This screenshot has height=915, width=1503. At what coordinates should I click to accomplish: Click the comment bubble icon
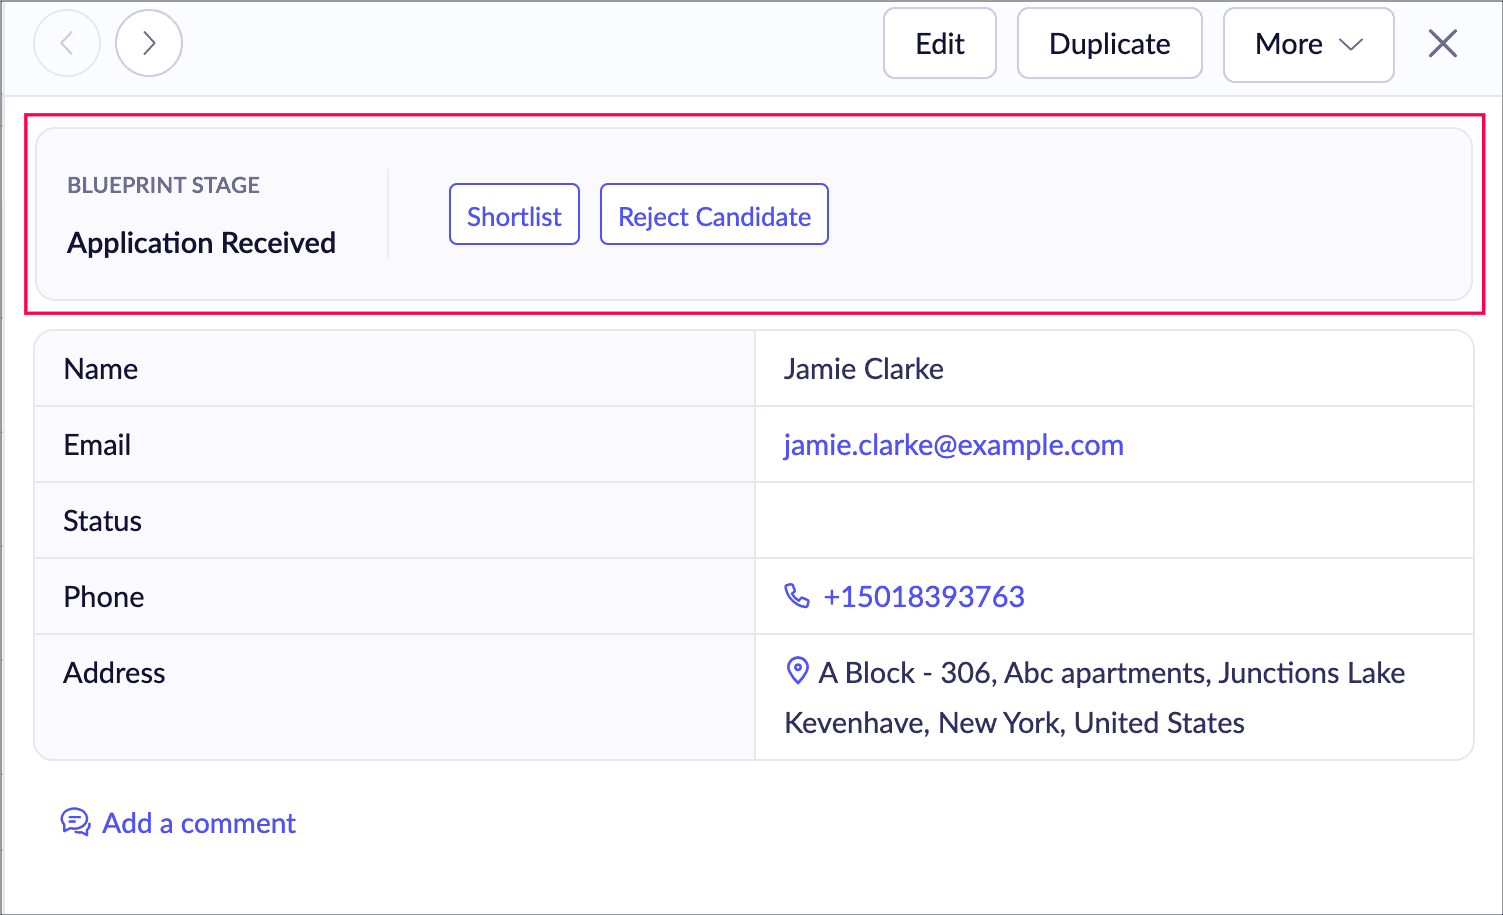[x=75, y=822]
